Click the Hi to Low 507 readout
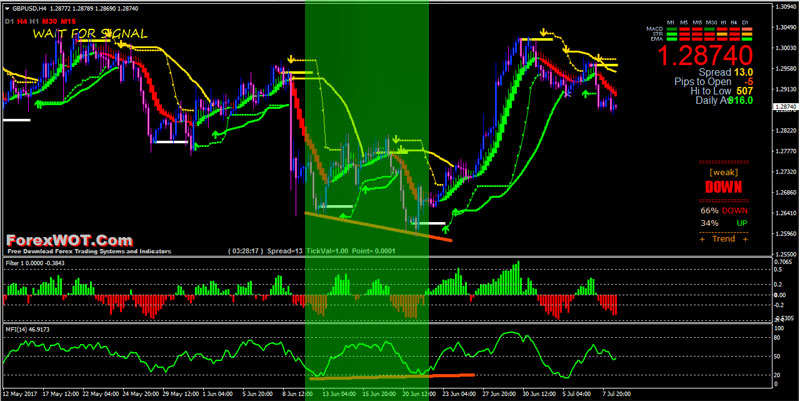The height and width of the screenshot is (401, 800). coord(721,91)
